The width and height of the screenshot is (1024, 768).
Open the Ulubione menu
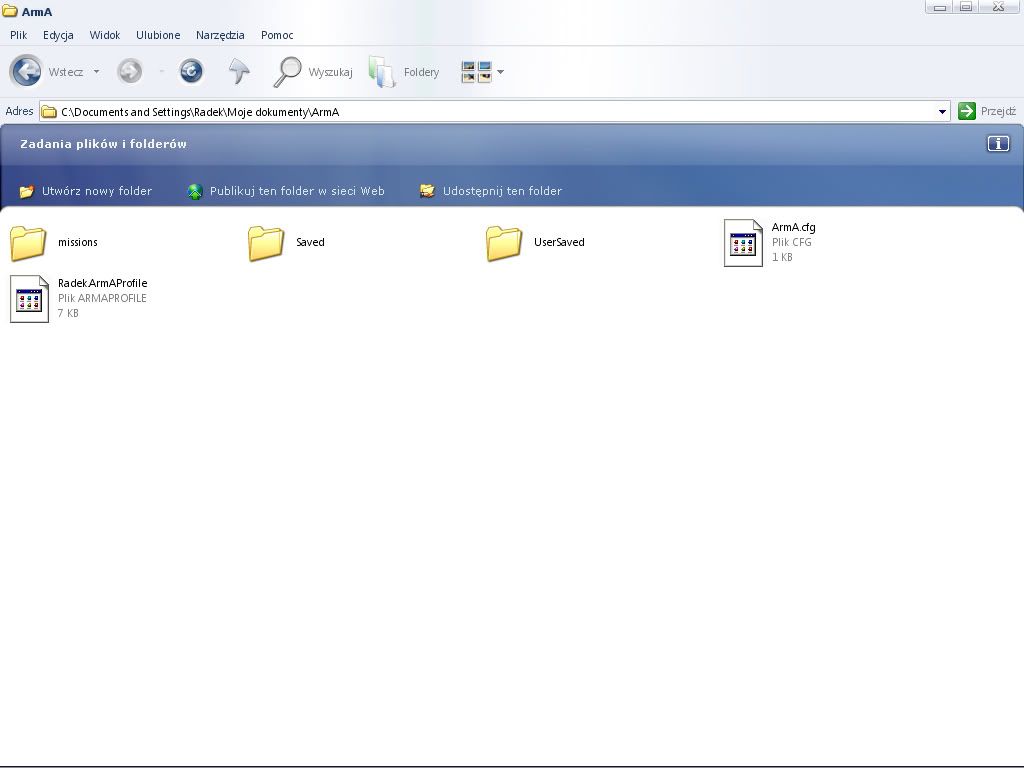pyautogui.click(x=158, y=35)
